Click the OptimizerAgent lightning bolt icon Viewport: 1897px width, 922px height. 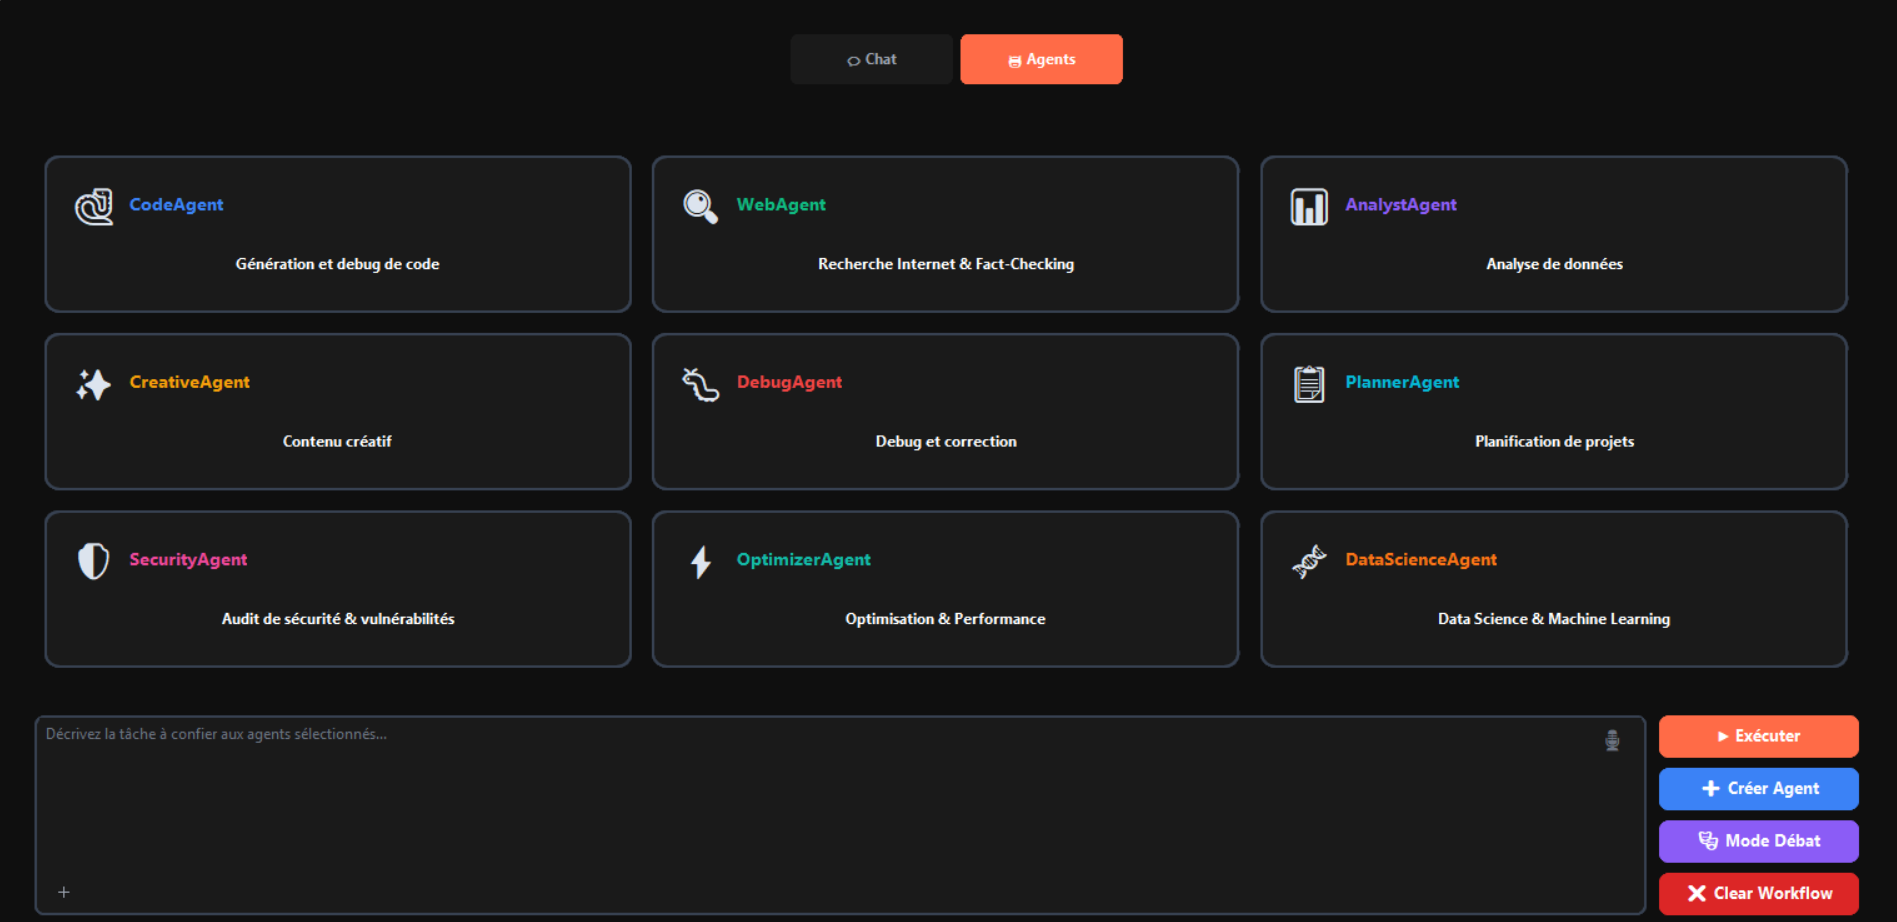coord(701,562)
